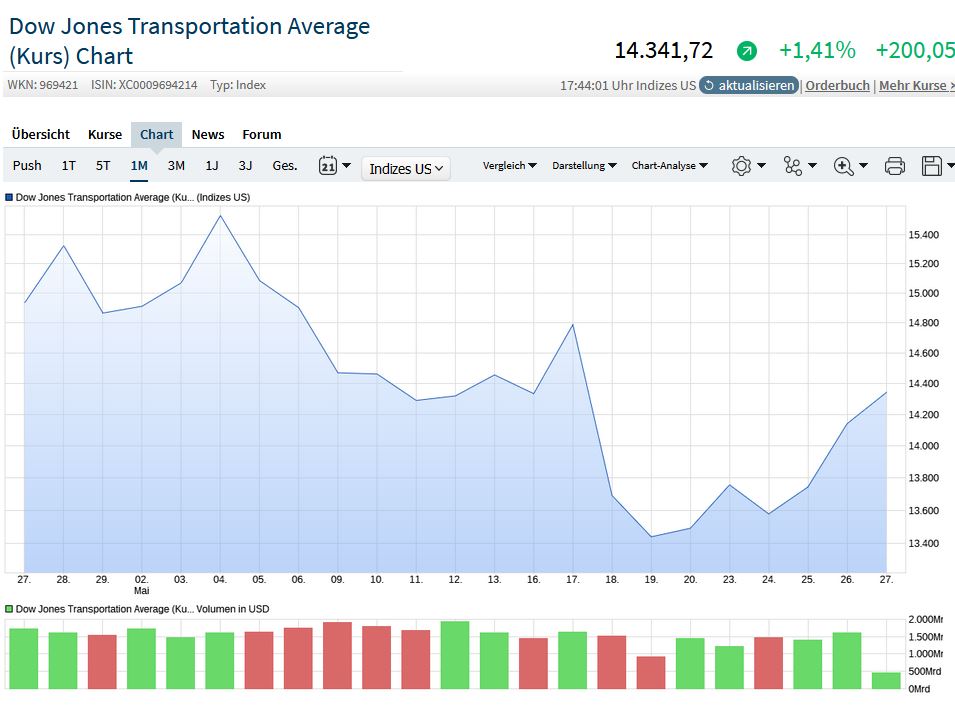Click the WKN: 969421 text

[43, 85]
